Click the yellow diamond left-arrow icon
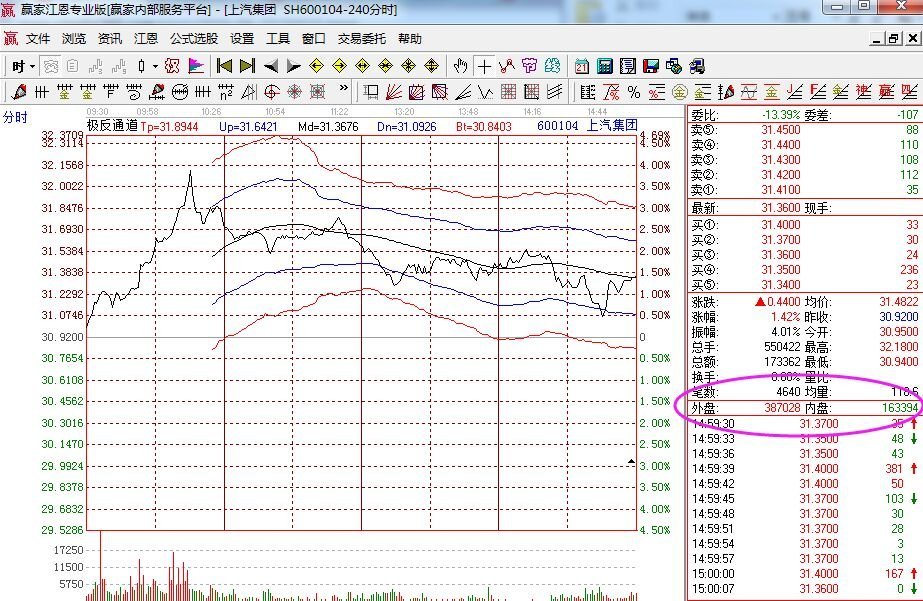Viewport: 923px width, 601px height. 317,66
